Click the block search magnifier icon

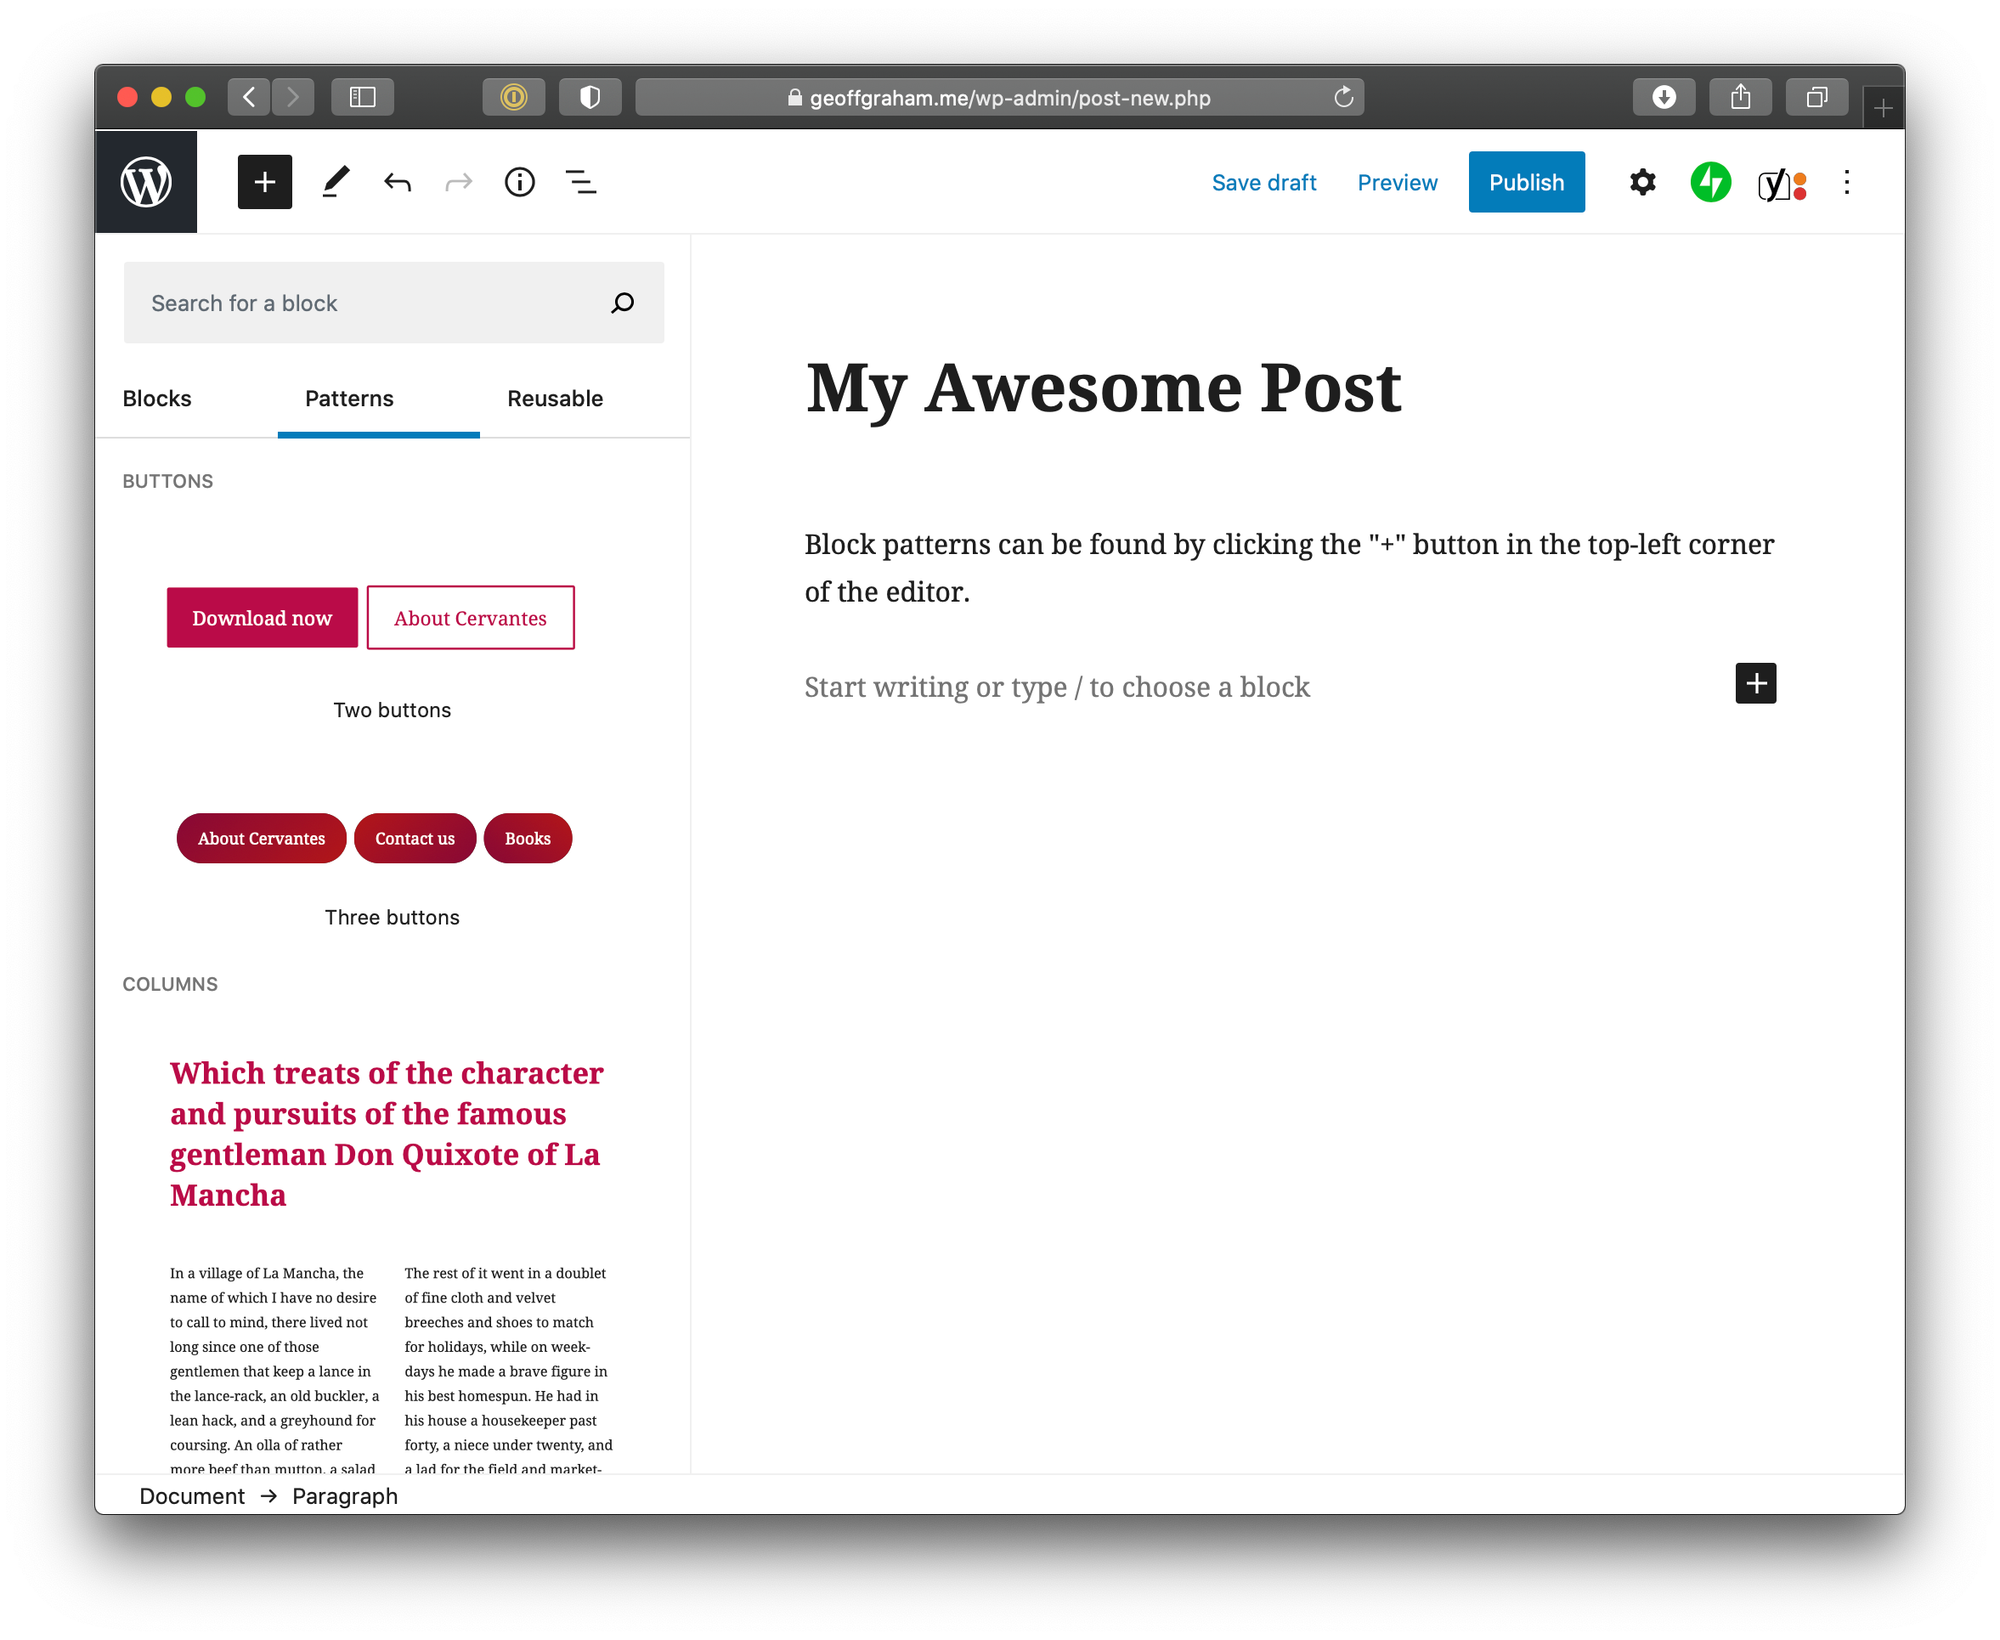pyautogui.click(x=621, y=302)
